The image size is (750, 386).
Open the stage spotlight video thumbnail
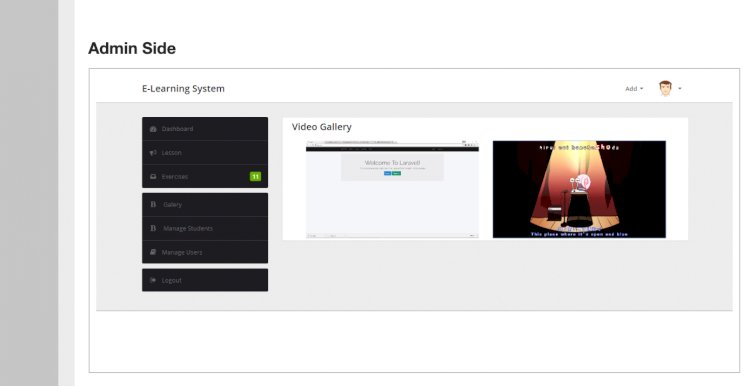click(x=579, y=189)
